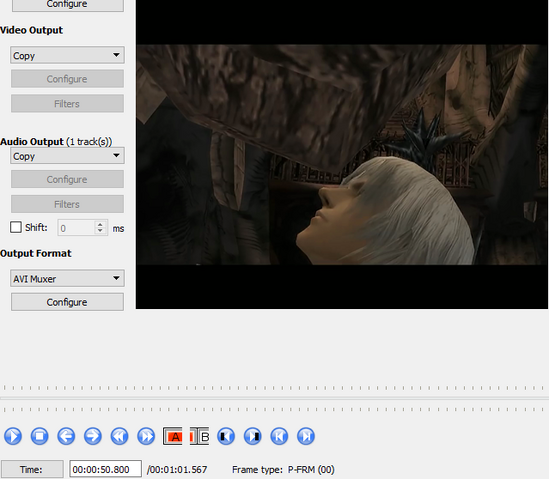Stop playback with the Stop button
Screen dimensions: 549x479
click(x=40, y=436)
